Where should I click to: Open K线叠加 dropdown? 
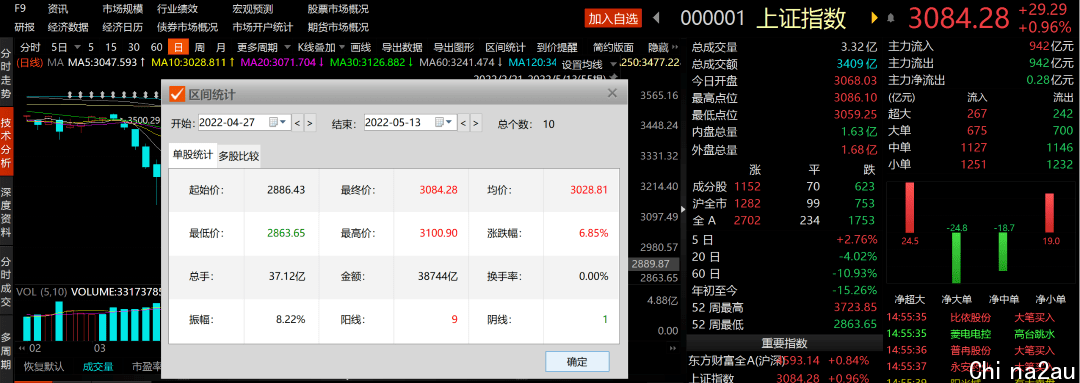click(x=320, y=48)
